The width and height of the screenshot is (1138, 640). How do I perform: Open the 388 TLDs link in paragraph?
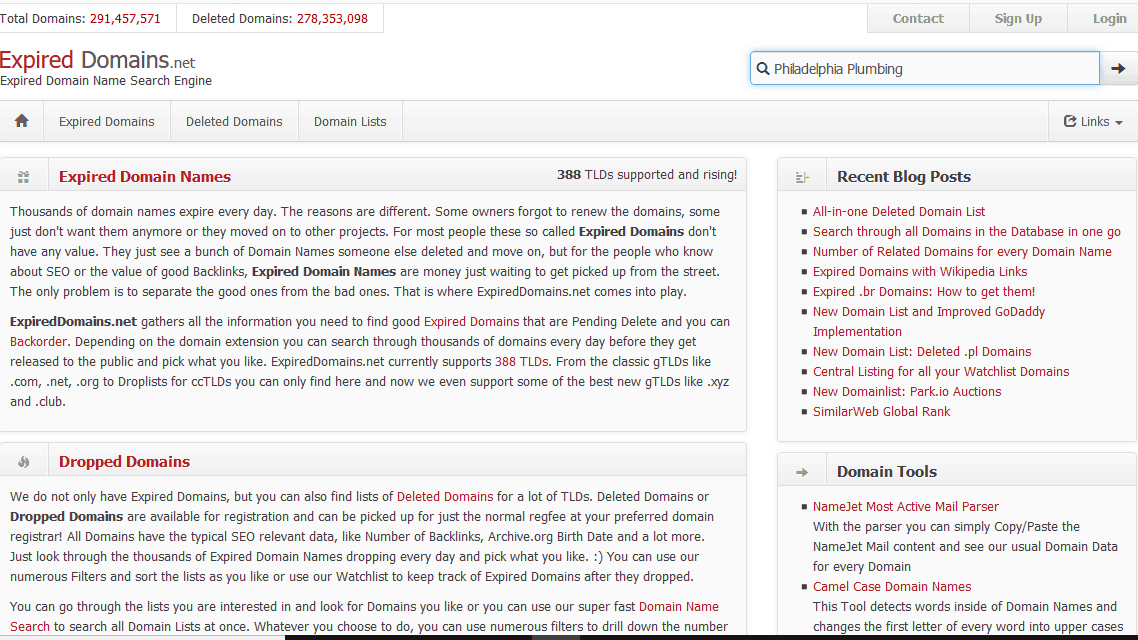point(521,361)
